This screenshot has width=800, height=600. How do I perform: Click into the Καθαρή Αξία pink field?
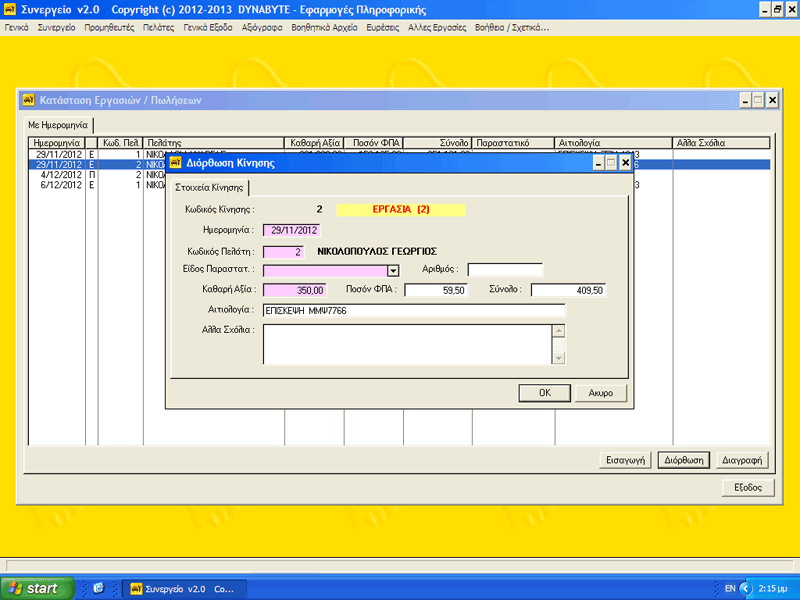[294, 290]
